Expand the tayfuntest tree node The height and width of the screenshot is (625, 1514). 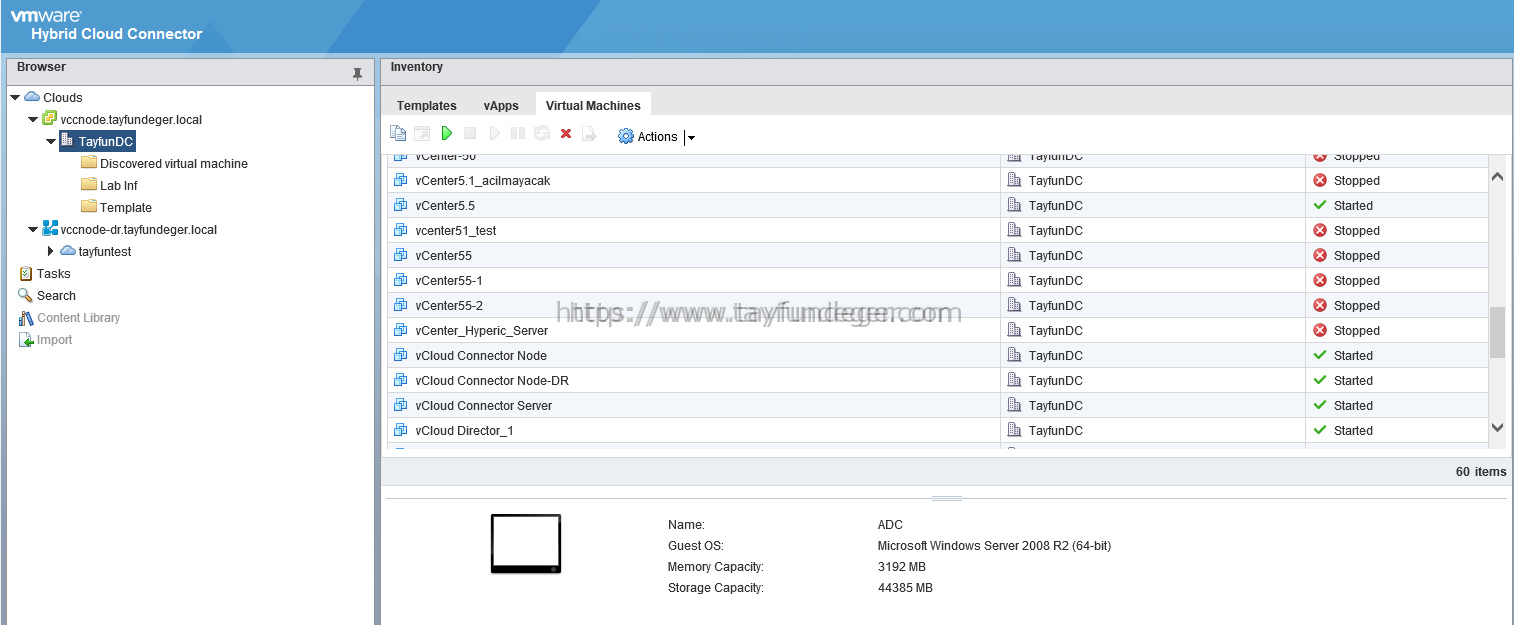tap(51, 252)
